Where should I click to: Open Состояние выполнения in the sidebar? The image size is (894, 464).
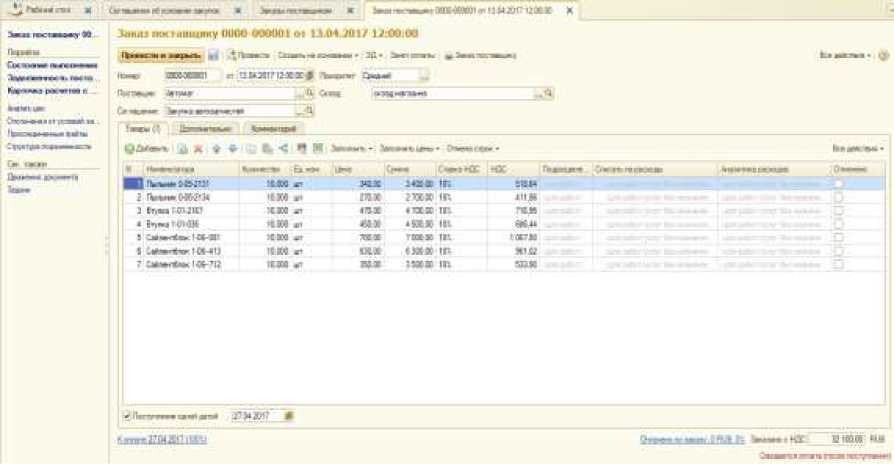pos(52,66)
